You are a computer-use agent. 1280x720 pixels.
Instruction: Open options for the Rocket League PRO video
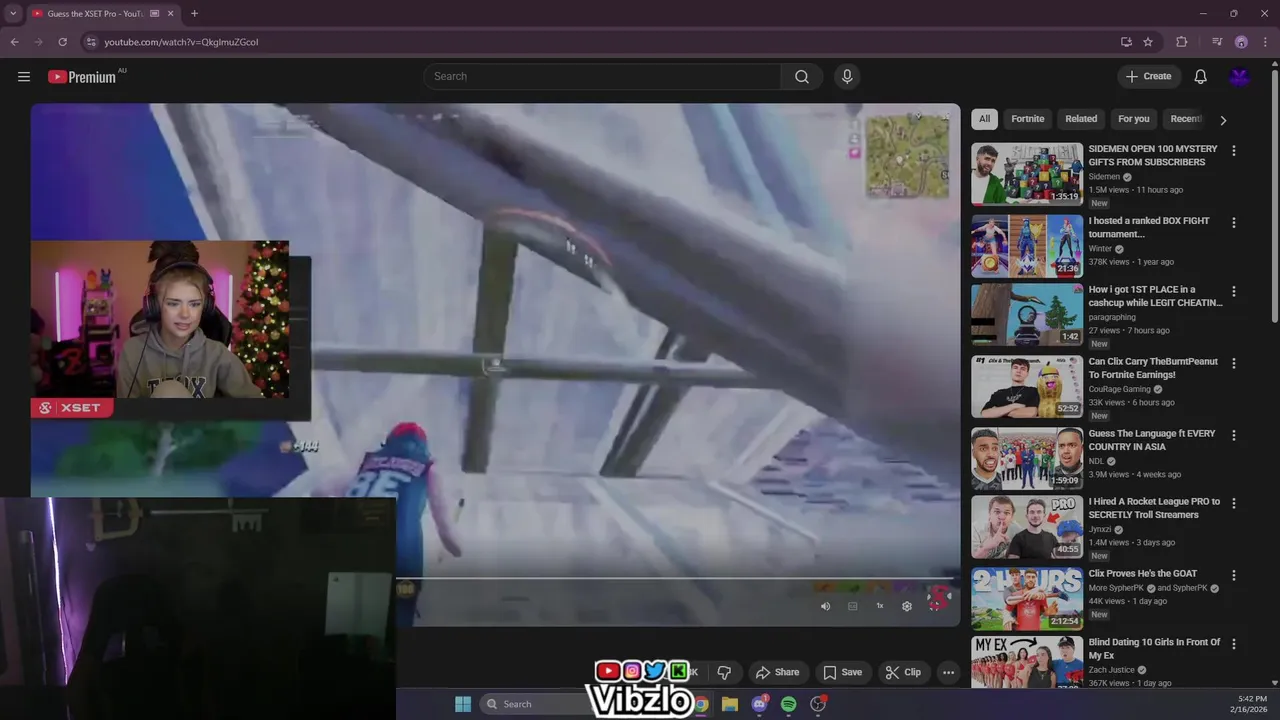click(x=1233, y=504)
